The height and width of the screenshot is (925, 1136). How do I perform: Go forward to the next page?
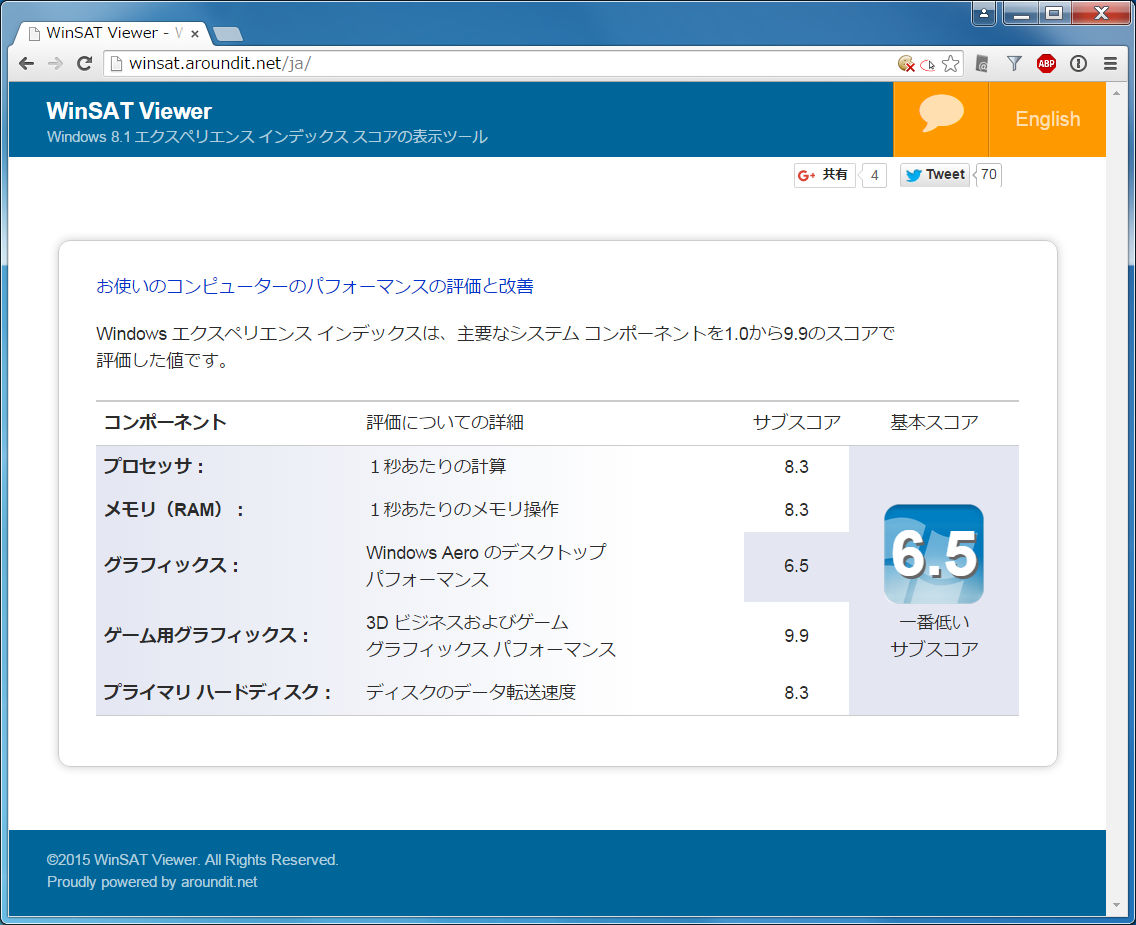click(56, 64)
